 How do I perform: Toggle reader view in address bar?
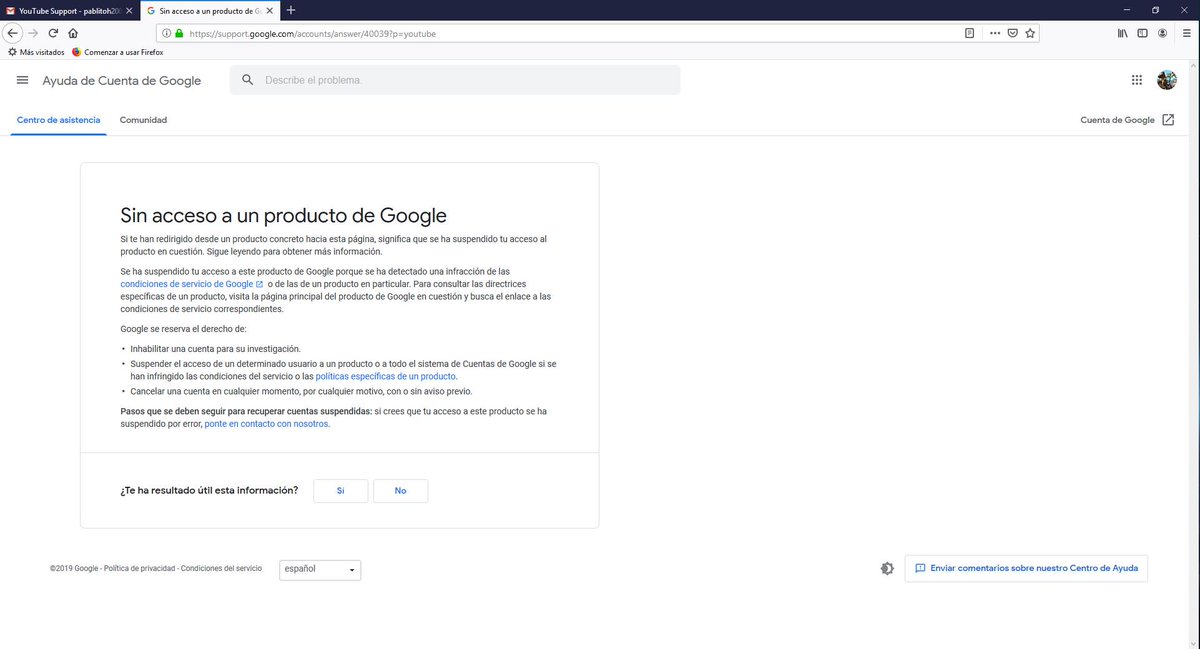pyautogui.click(x=969, y=33)
